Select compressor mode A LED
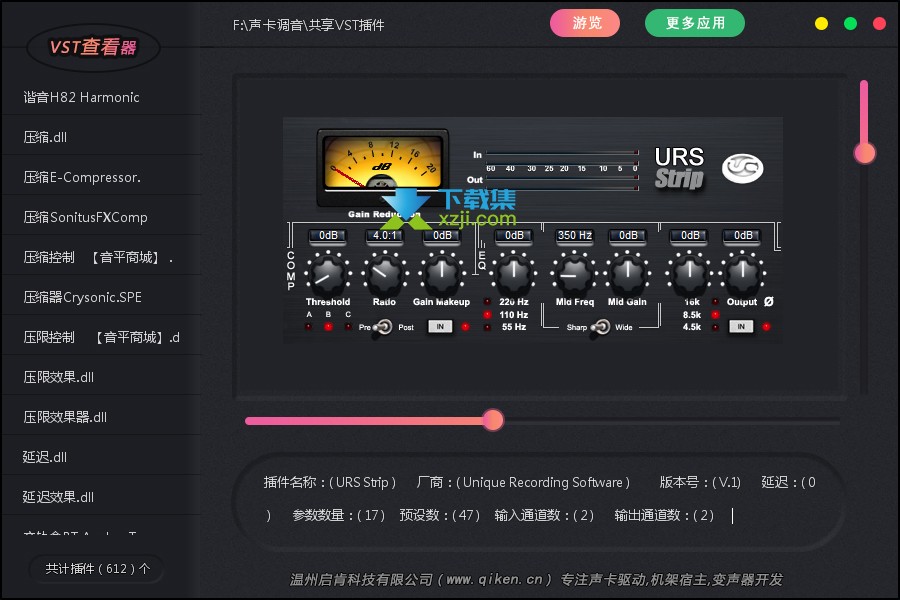This screenshot has height=600, width=900. [309, 327]
